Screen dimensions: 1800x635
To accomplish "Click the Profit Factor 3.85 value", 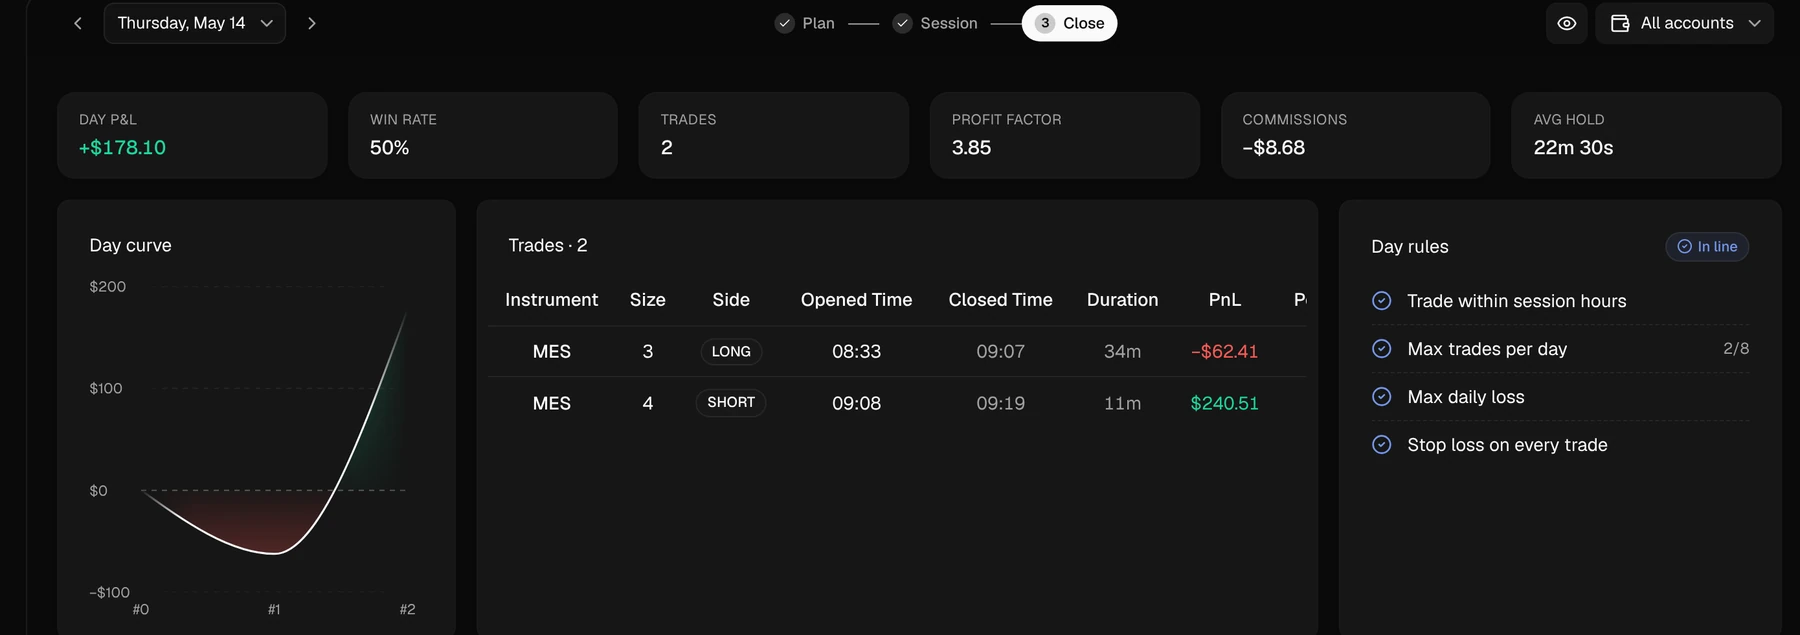I will pyautogui.click(x=971, y=148).
